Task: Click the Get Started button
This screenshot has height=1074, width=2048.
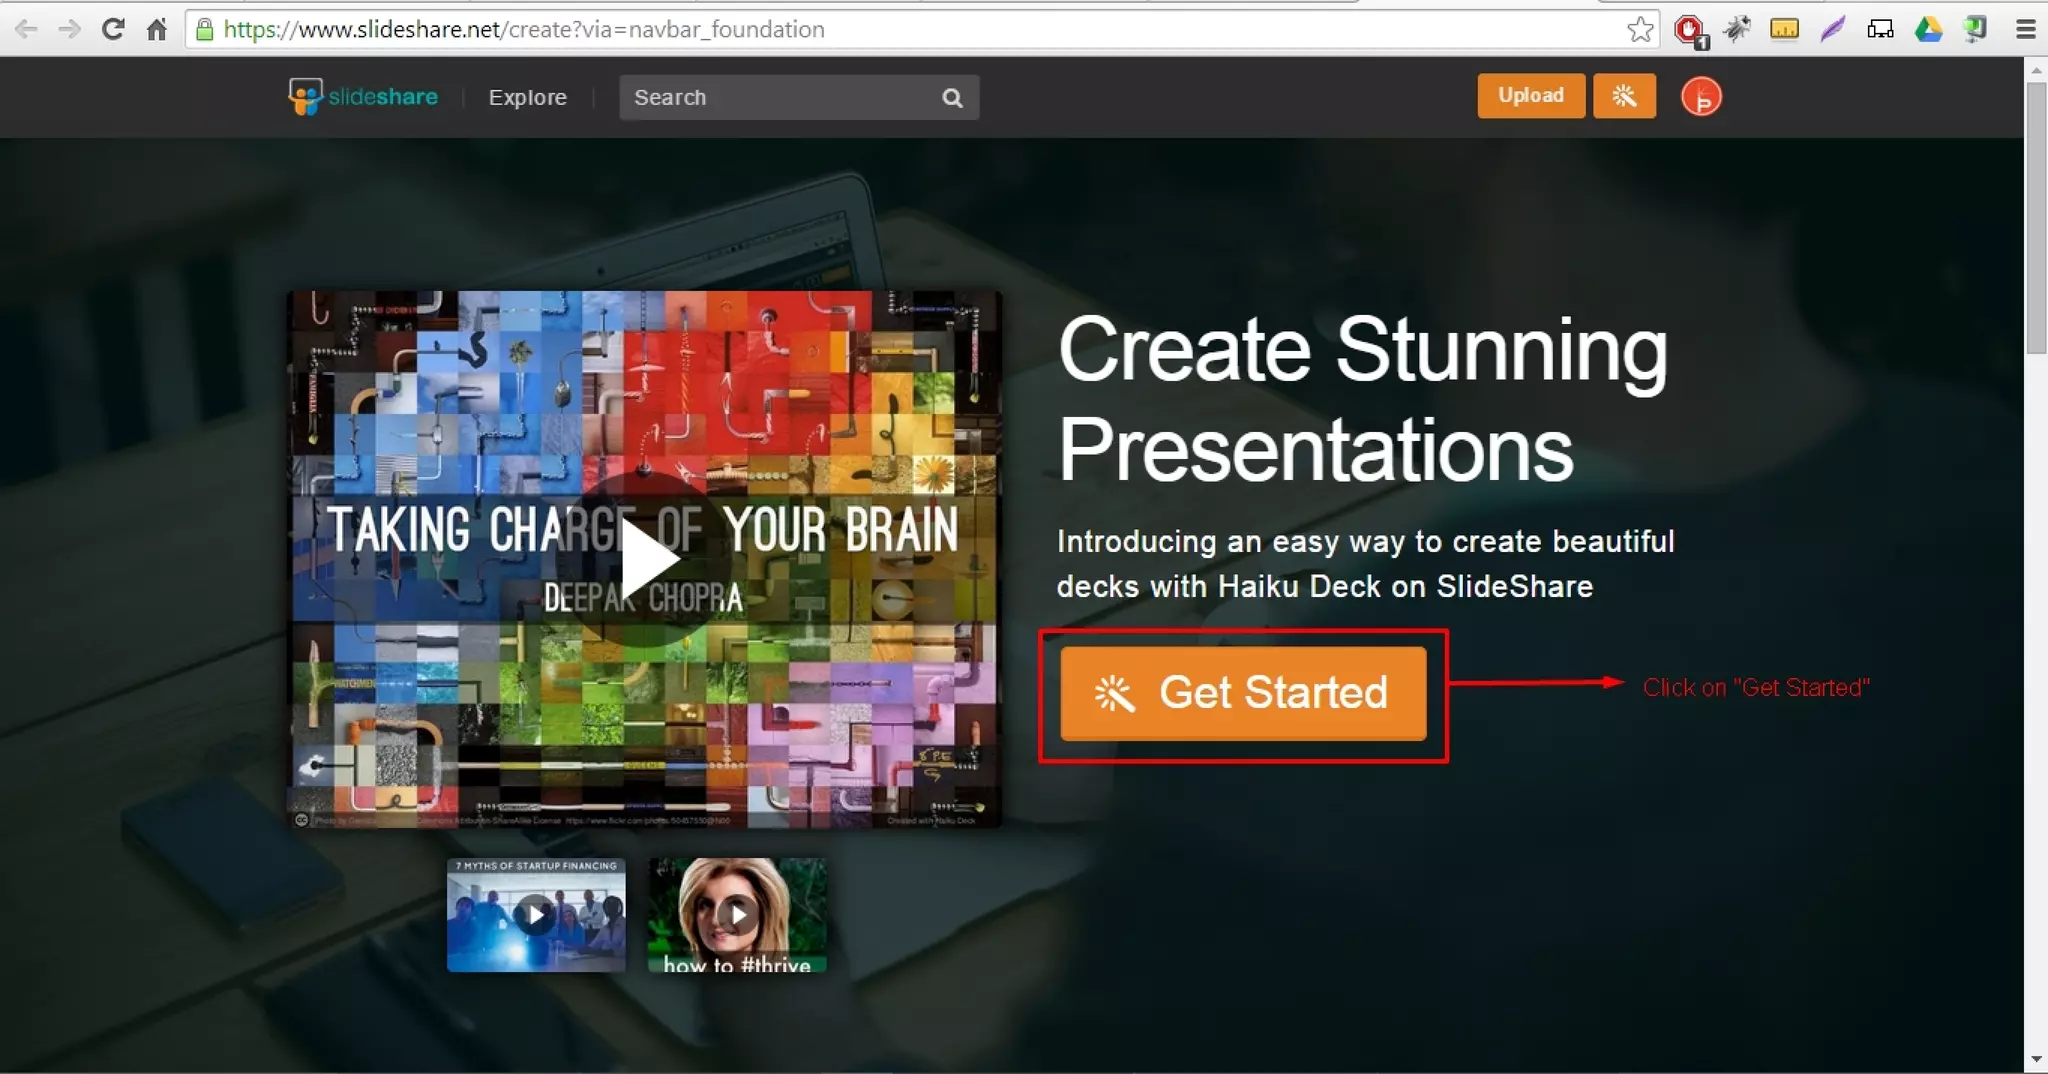Action: pos(1243,693)
